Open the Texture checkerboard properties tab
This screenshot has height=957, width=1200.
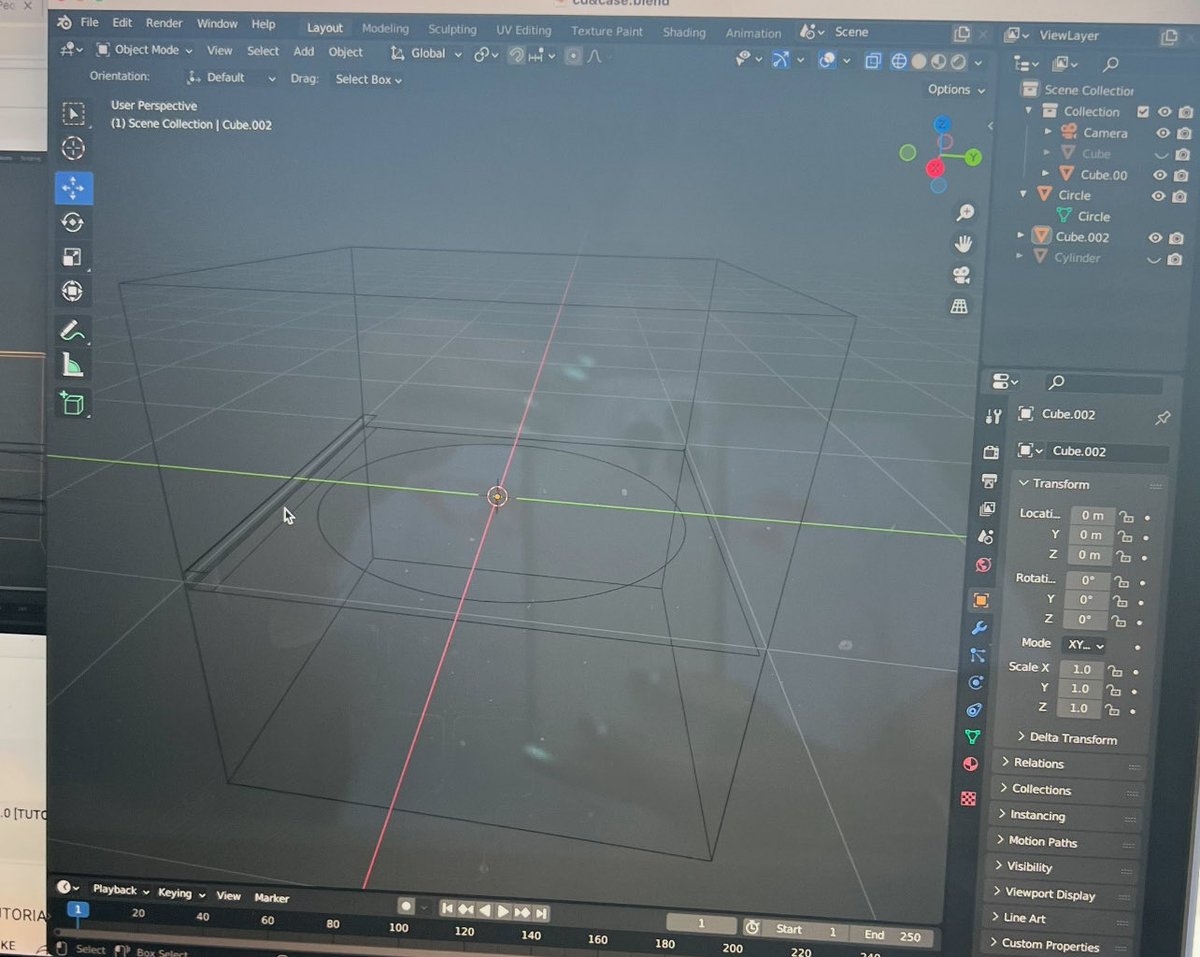(968, 798)
